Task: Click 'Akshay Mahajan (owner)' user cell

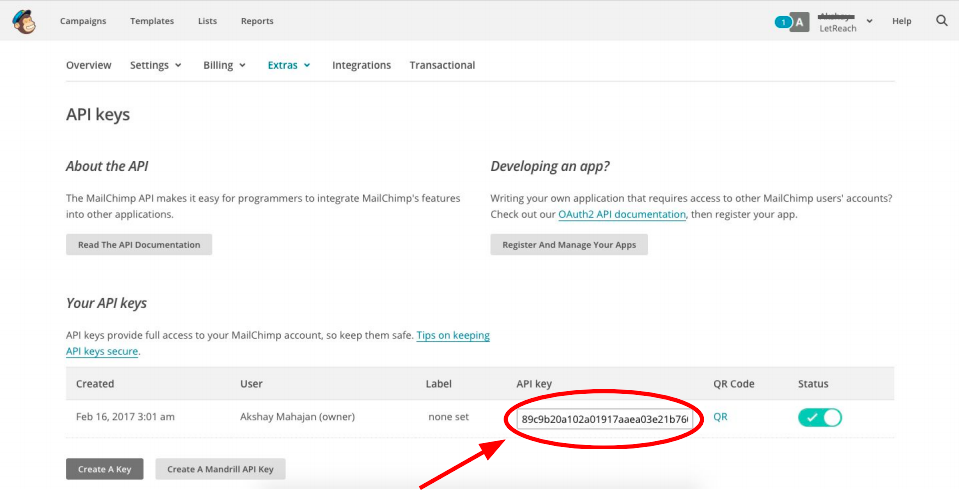Action: click(297, 417)
